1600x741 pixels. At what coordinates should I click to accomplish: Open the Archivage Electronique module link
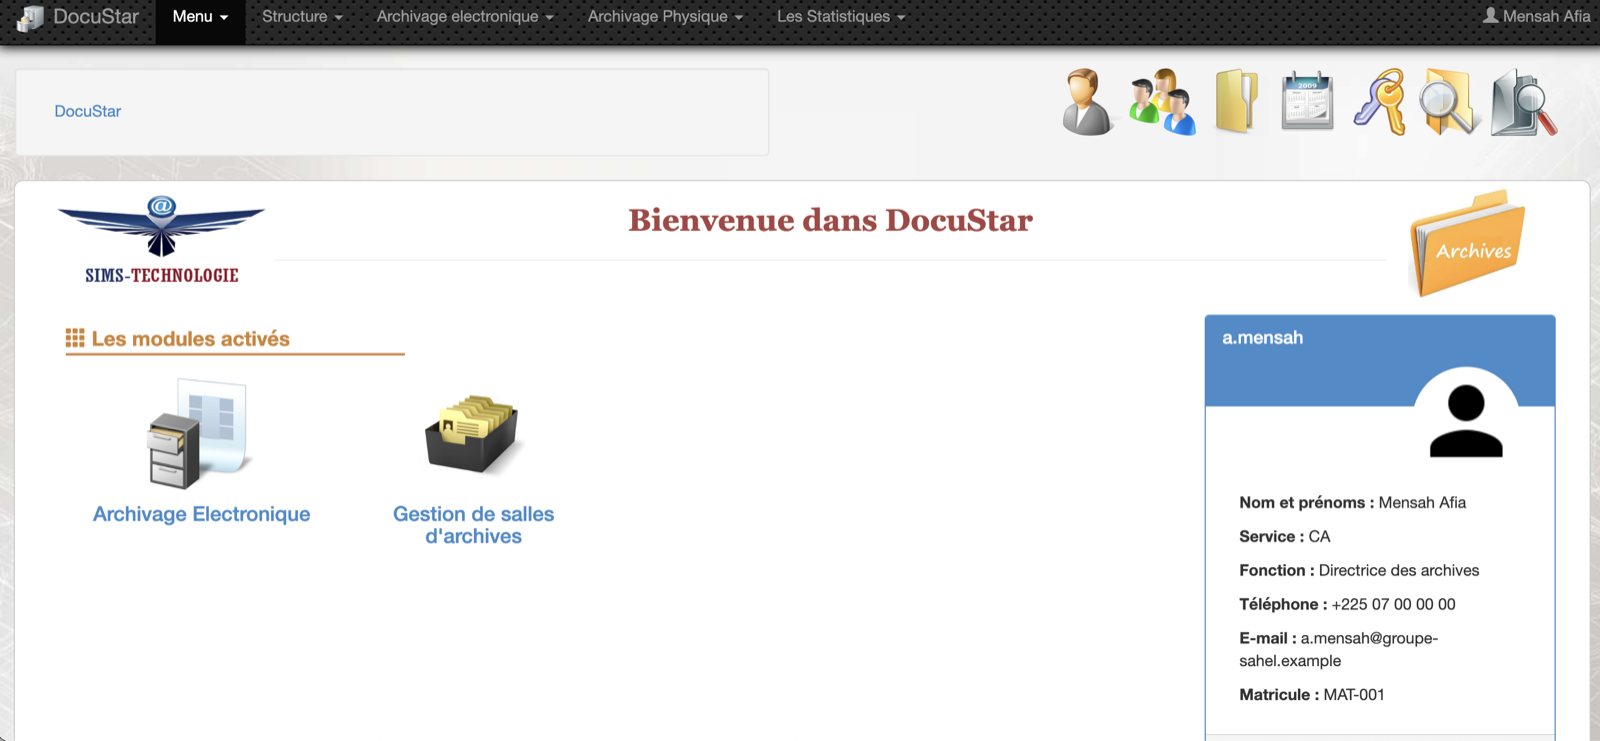coord(202,514)
